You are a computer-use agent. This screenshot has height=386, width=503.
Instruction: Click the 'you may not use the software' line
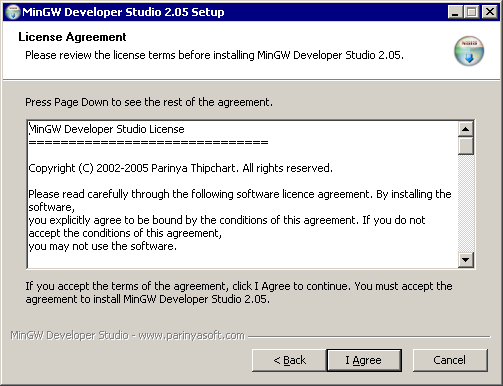(x=102, y=246)
